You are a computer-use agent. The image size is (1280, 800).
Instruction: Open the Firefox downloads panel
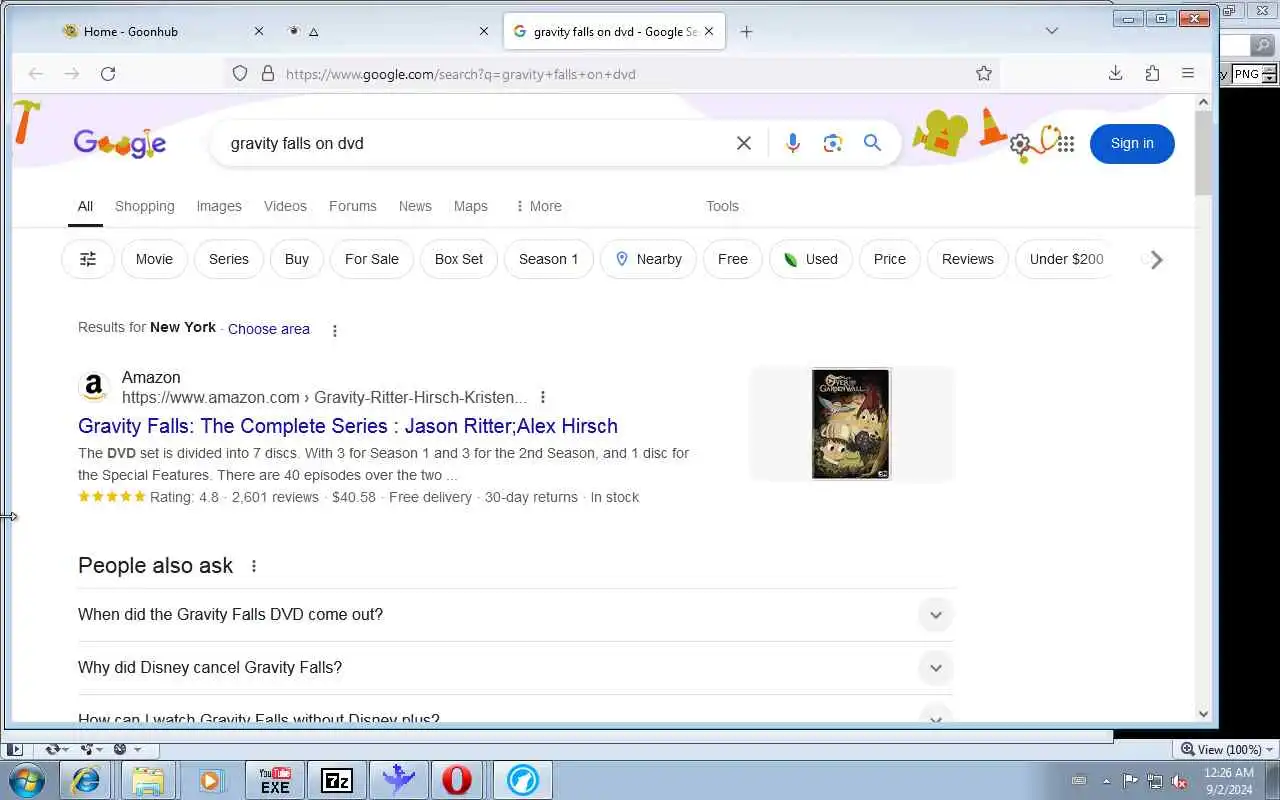tap(1116, 73)
